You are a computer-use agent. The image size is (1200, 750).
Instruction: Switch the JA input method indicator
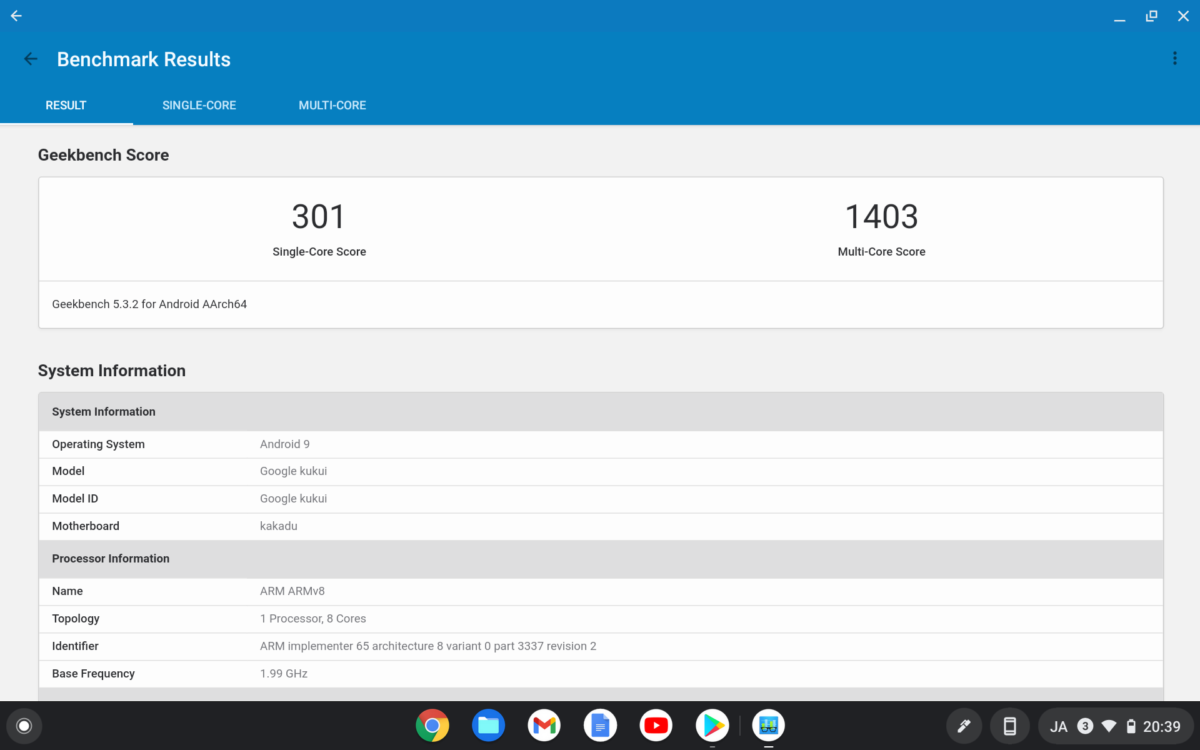point(1059,727)
